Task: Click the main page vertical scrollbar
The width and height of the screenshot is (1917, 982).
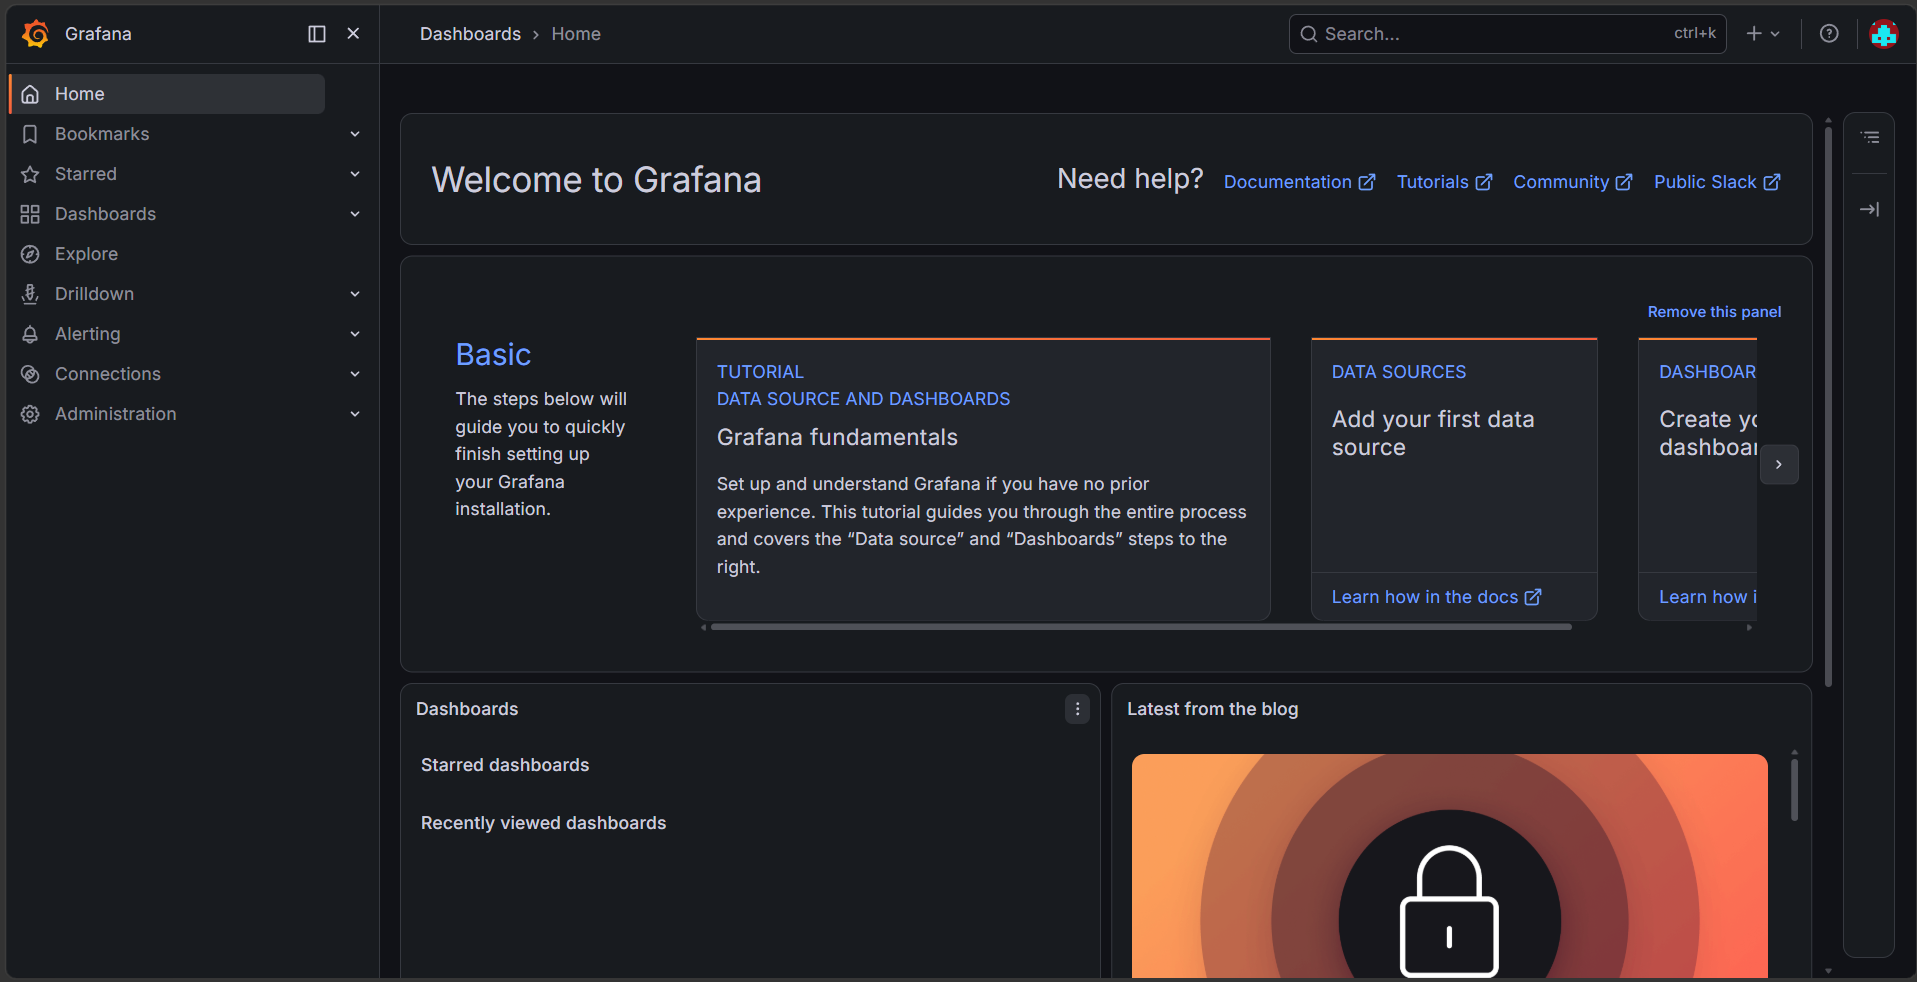Action: point(1828,406)
